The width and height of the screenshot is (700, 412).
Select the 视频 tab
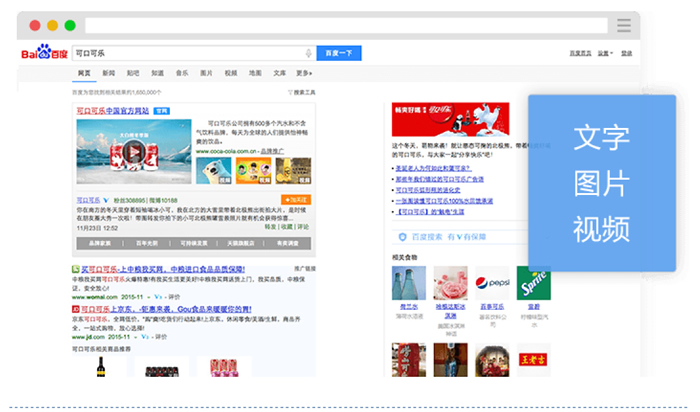[x=231, y=73]
